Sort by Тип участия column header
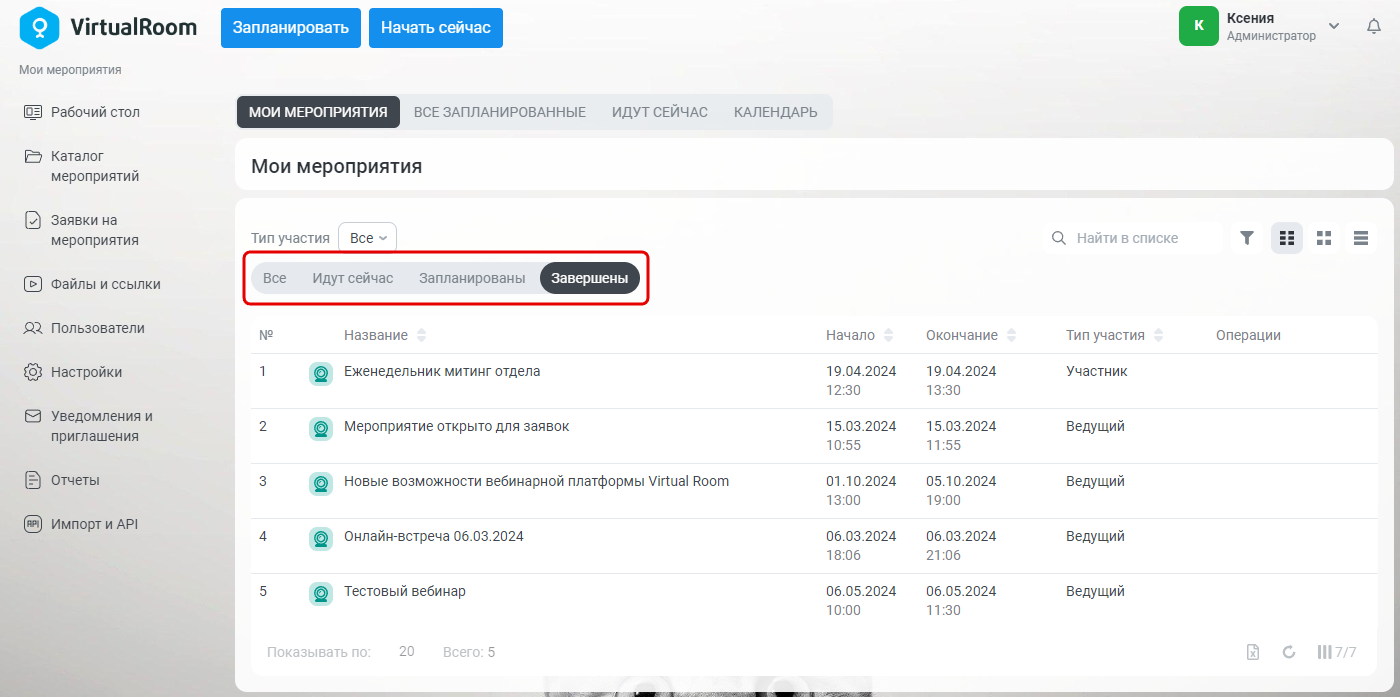Image resolution: width=1400 pixels, height=697 pixels. click(1116, 335)
